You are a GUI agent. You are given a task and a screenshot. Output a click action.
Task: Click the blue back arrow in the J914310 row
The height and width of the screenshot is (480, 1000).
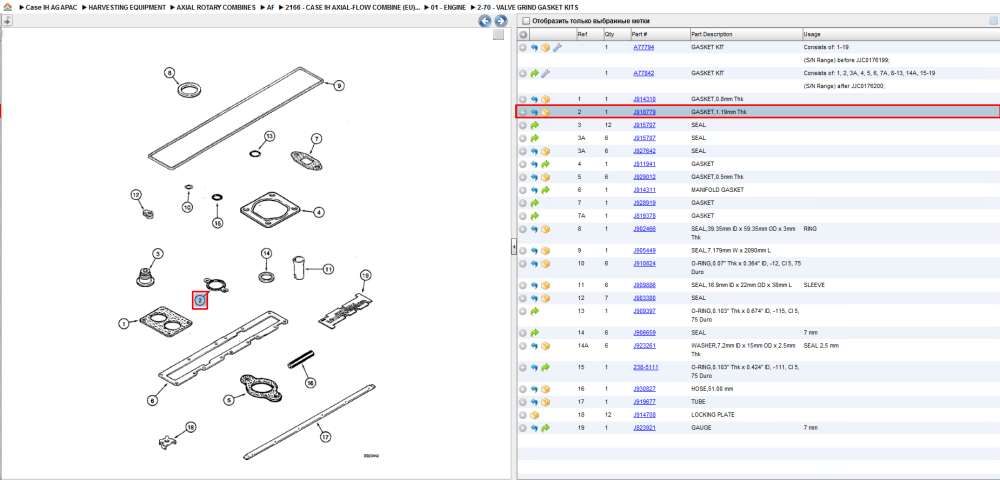(534, 99)
